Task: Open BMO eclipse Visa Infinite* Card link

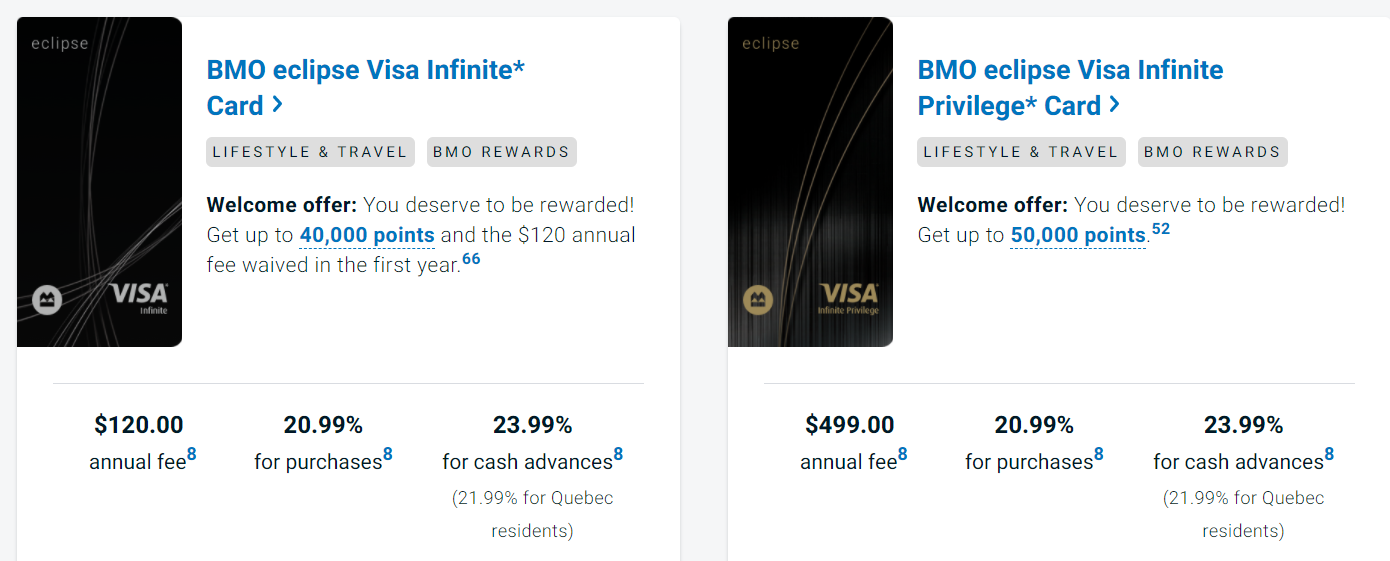Action: (365, 72)
